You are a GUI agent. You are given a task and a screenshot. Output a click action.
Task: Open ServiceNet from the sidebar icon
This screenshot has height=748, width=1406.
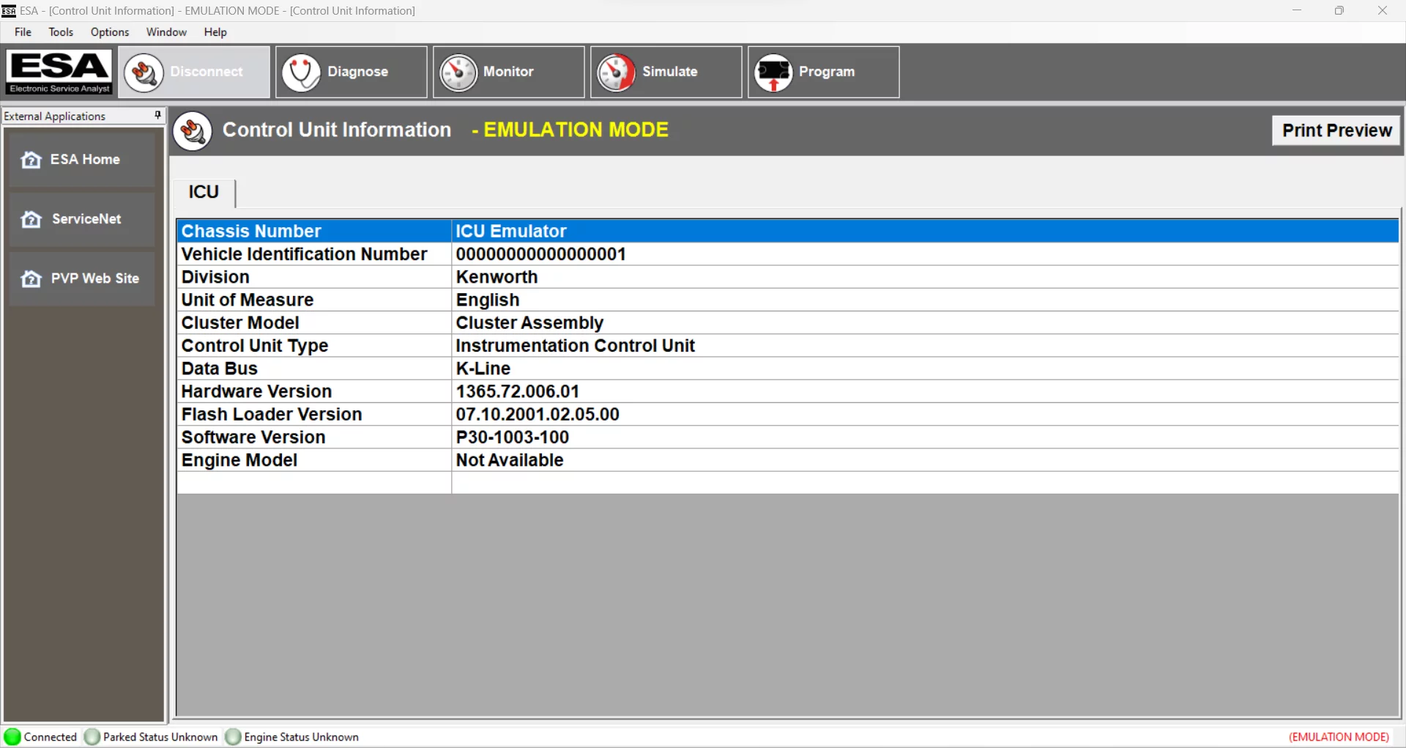tap(30, 219)
